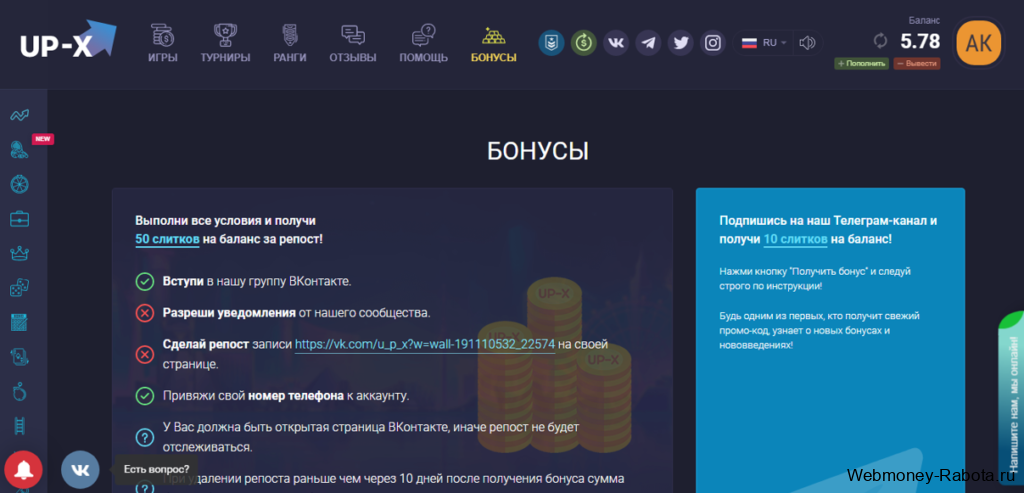1024x493 pixels.
Task: Open the РАНГИ ranks page
Action: (x=290, y=43)
